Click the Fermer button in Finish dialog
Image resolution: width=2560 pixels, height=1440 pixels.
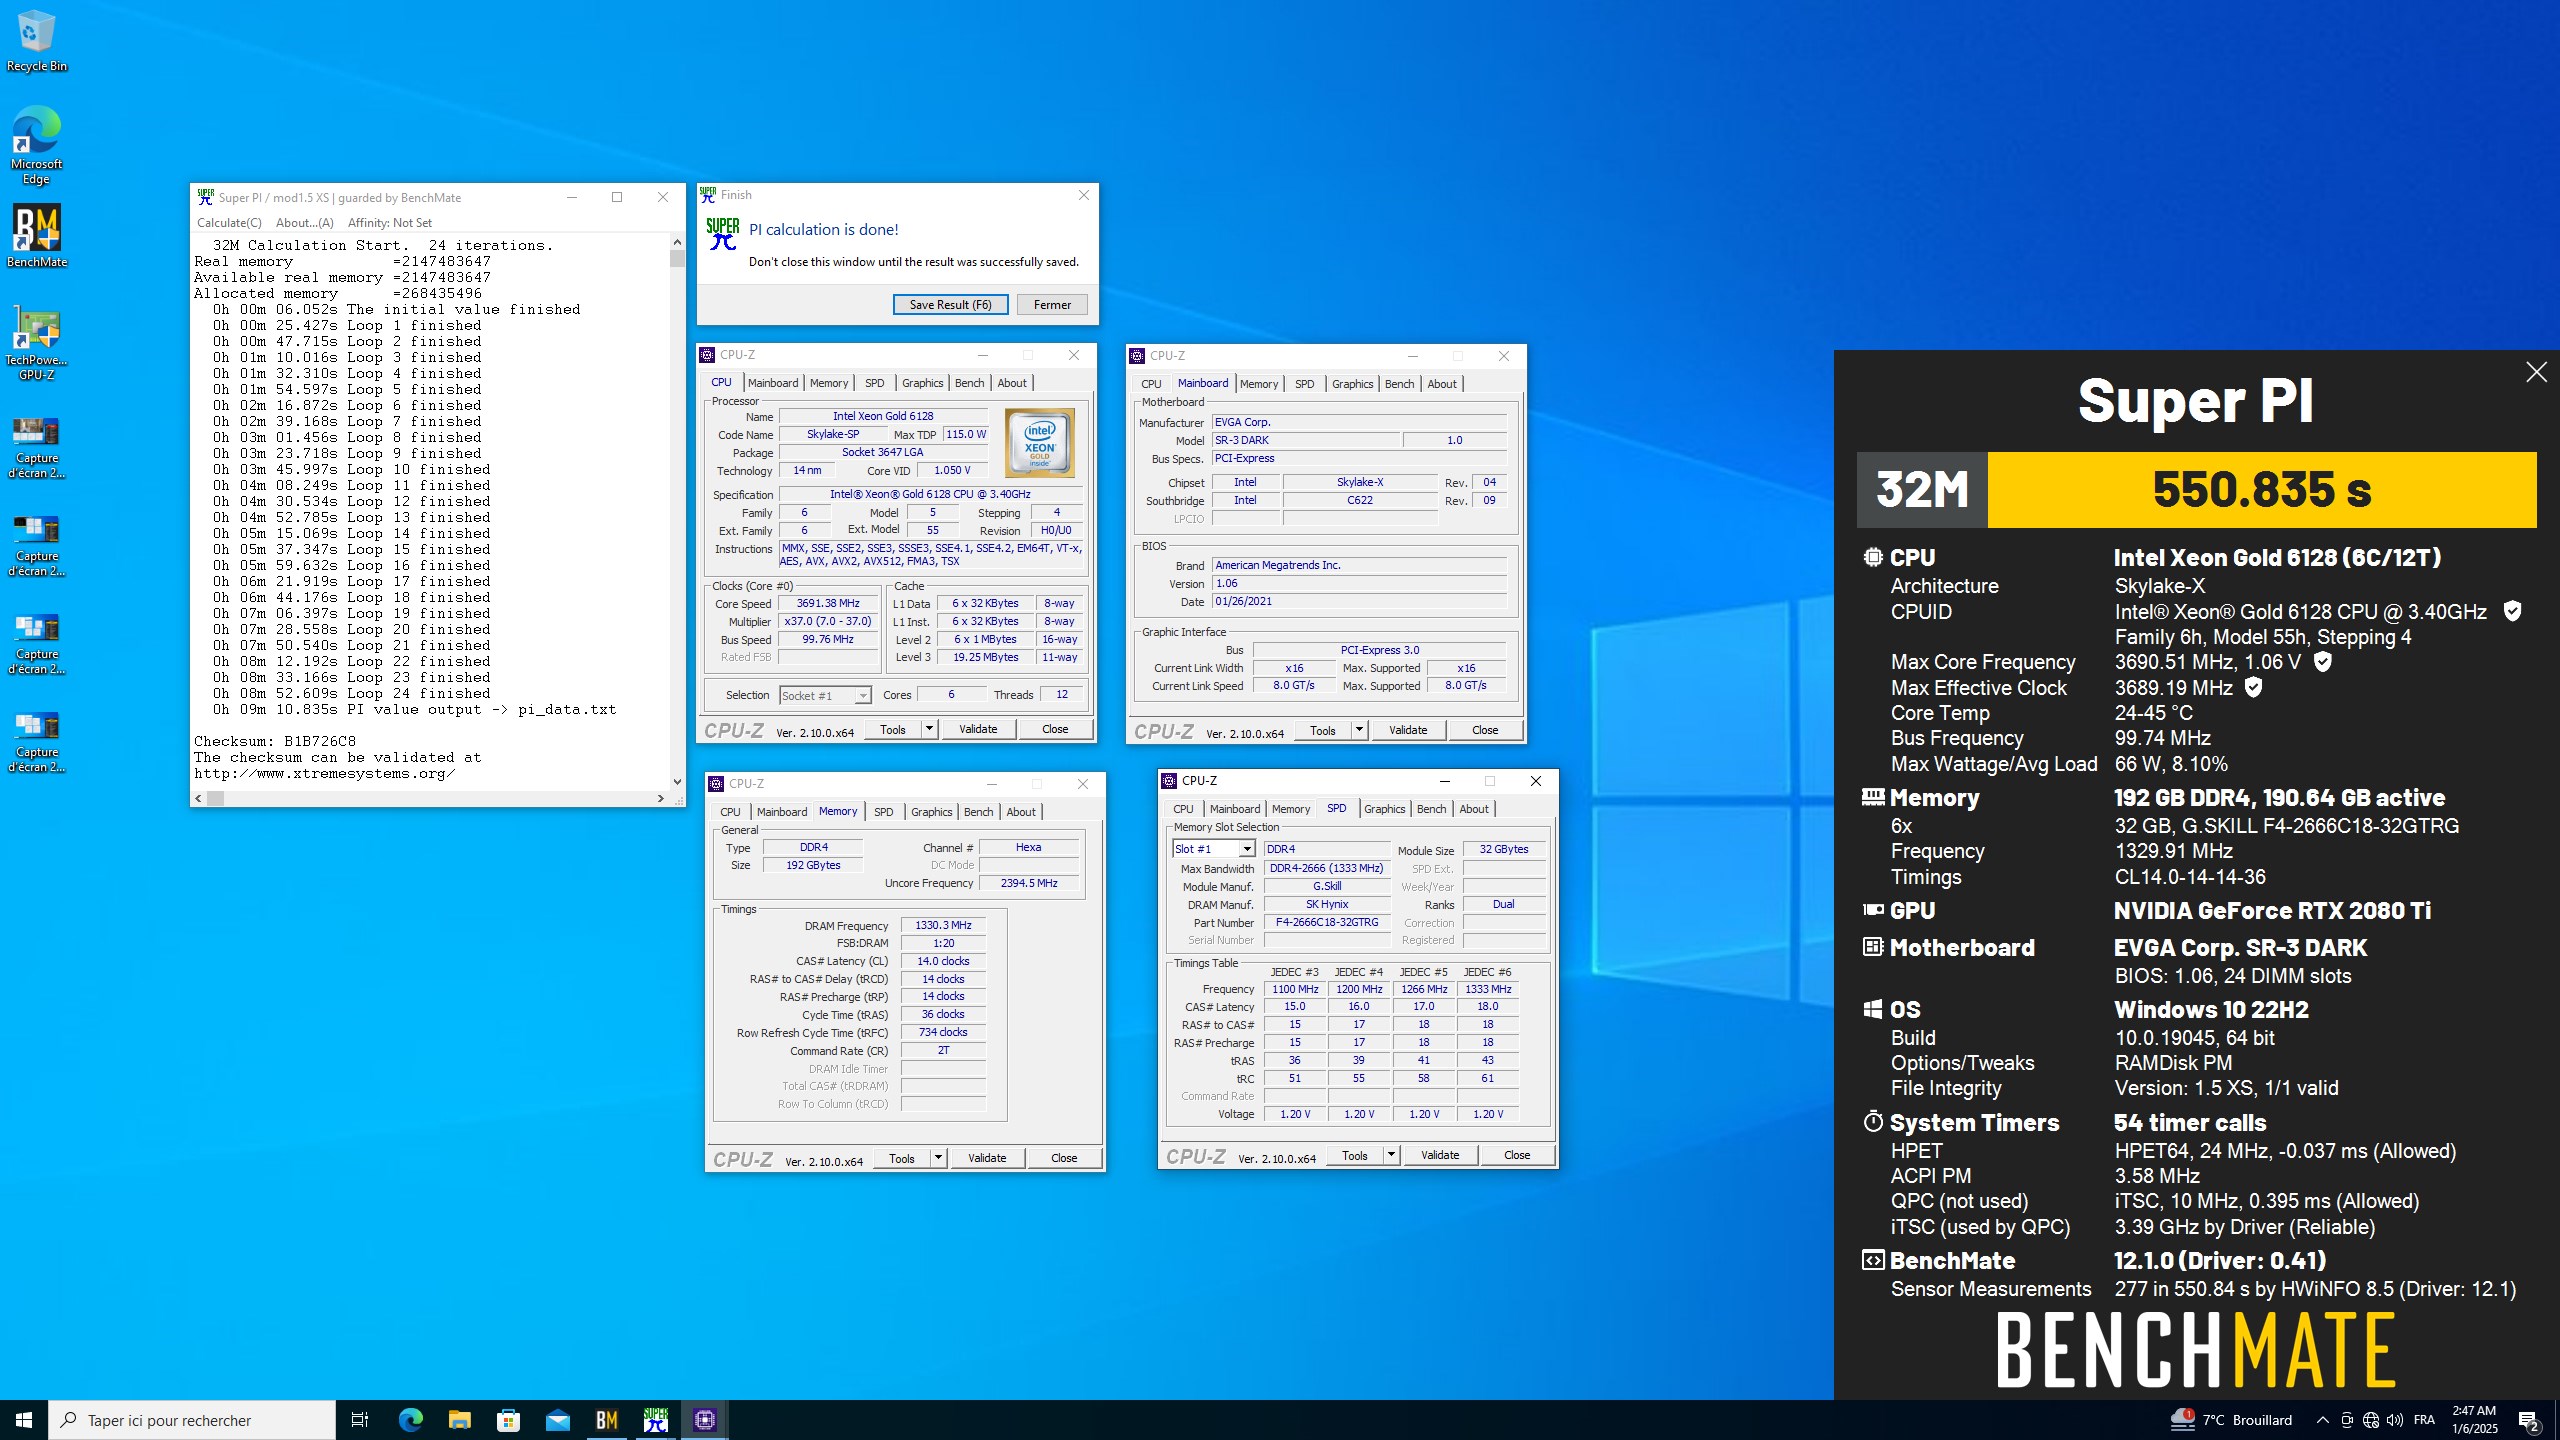tap(1052, 305)
